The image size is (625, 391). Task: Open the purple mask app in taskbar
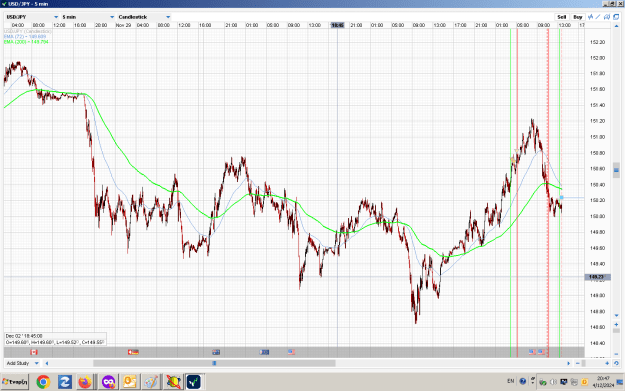click(108, 382)
